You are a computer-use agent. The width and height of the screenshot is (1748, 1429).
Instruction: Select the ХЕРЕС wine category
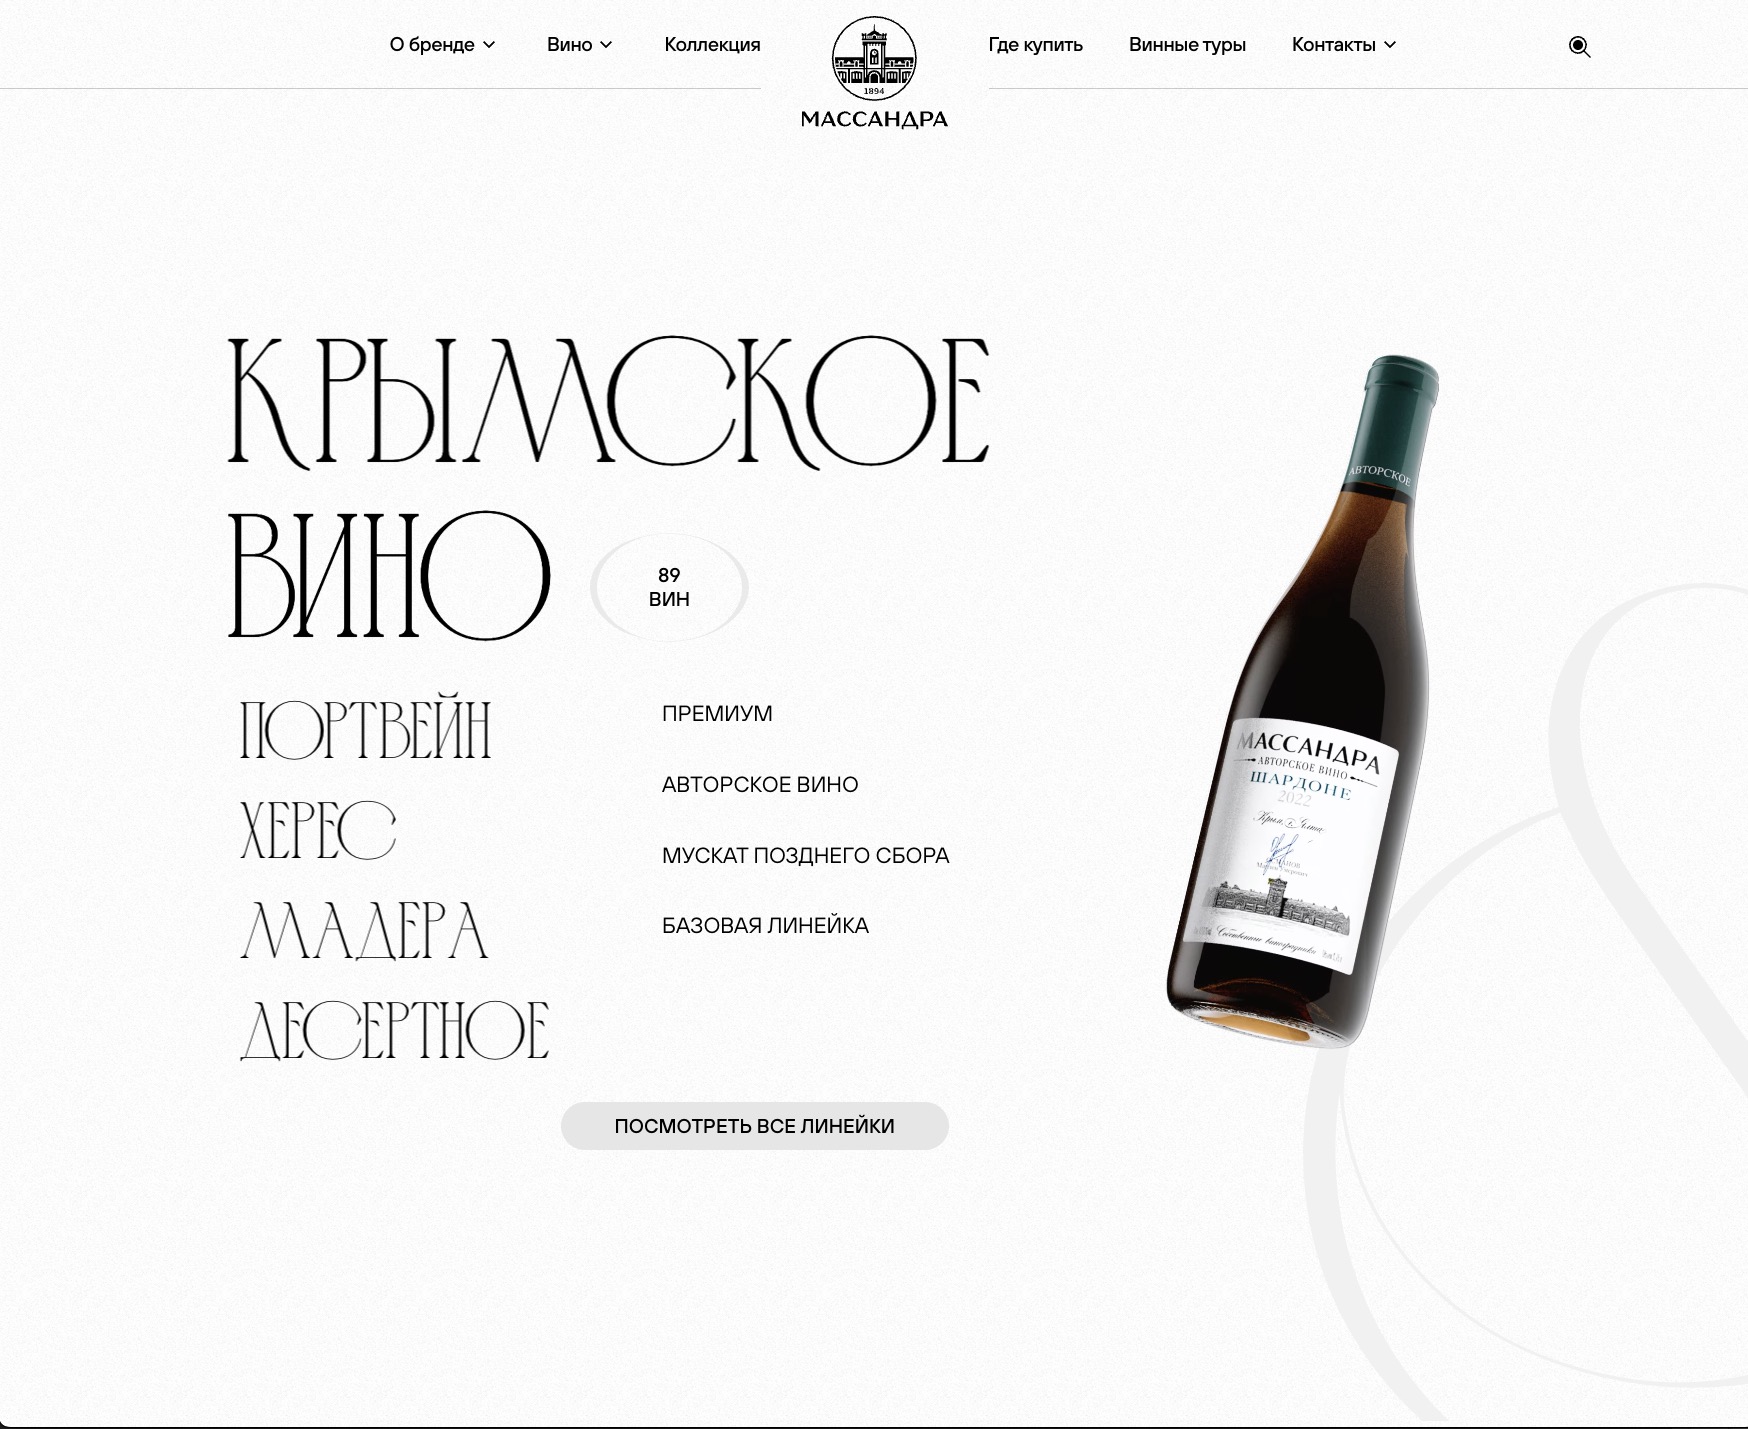point(318,830)
